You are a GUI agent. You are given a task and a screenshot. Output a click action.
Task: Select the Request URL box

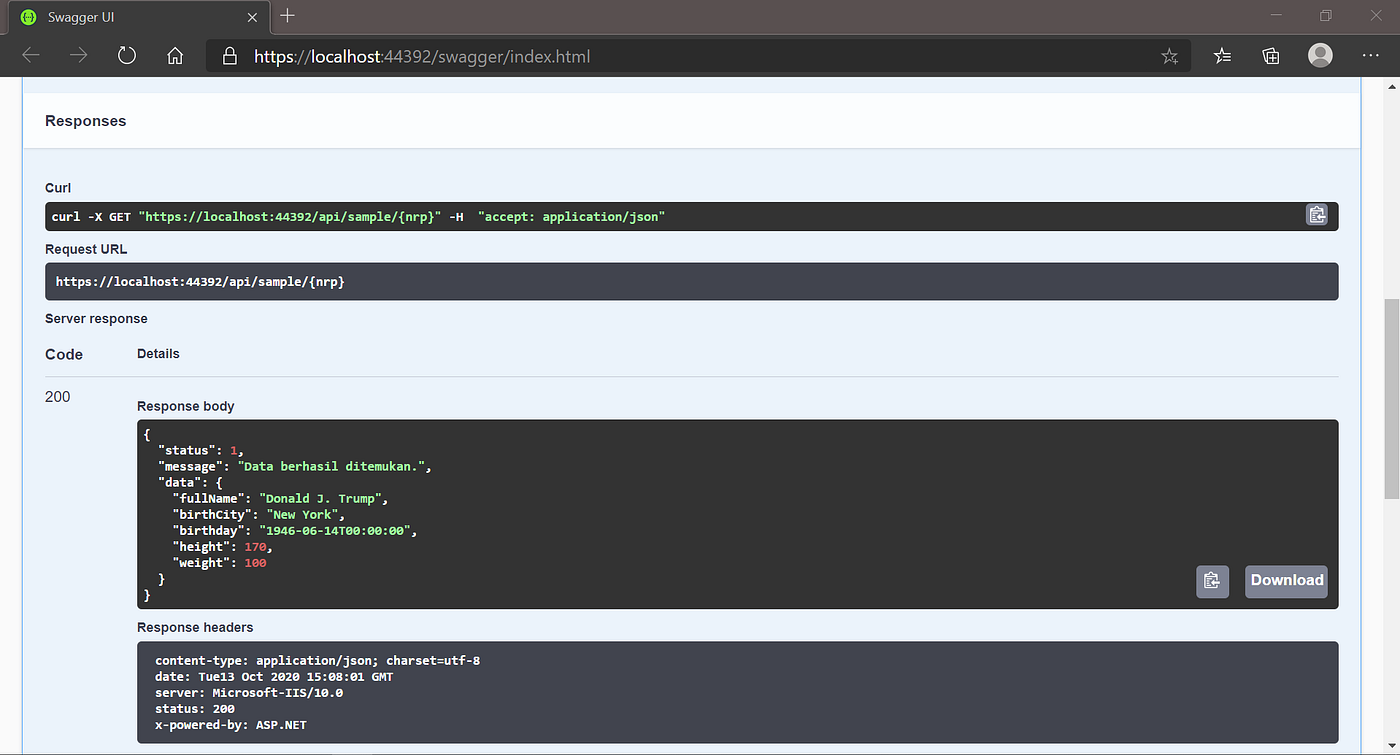[x=690, y=281]
